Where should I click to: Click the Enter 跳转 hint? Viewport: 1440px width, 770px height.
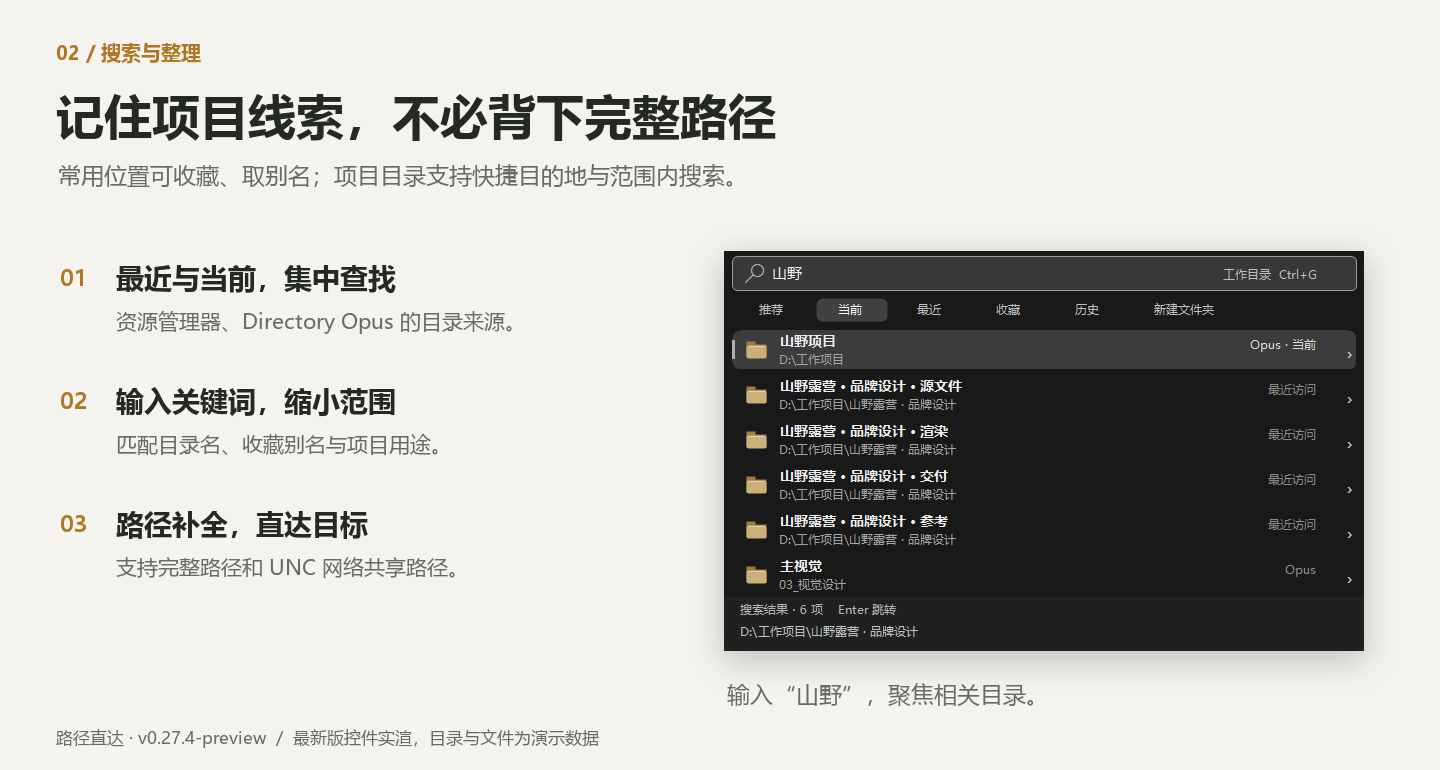click(x=867, y=610)
